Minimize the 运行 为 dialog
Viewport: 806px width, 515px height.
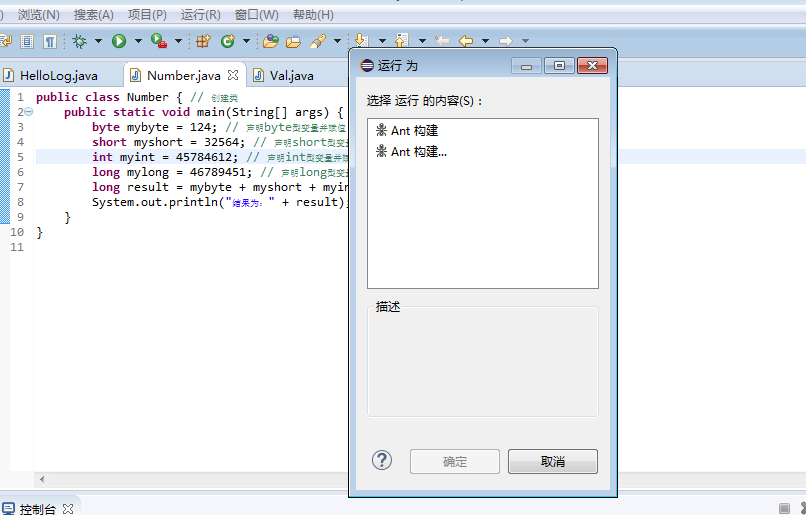pyautogui.click(x=526, y=66)
